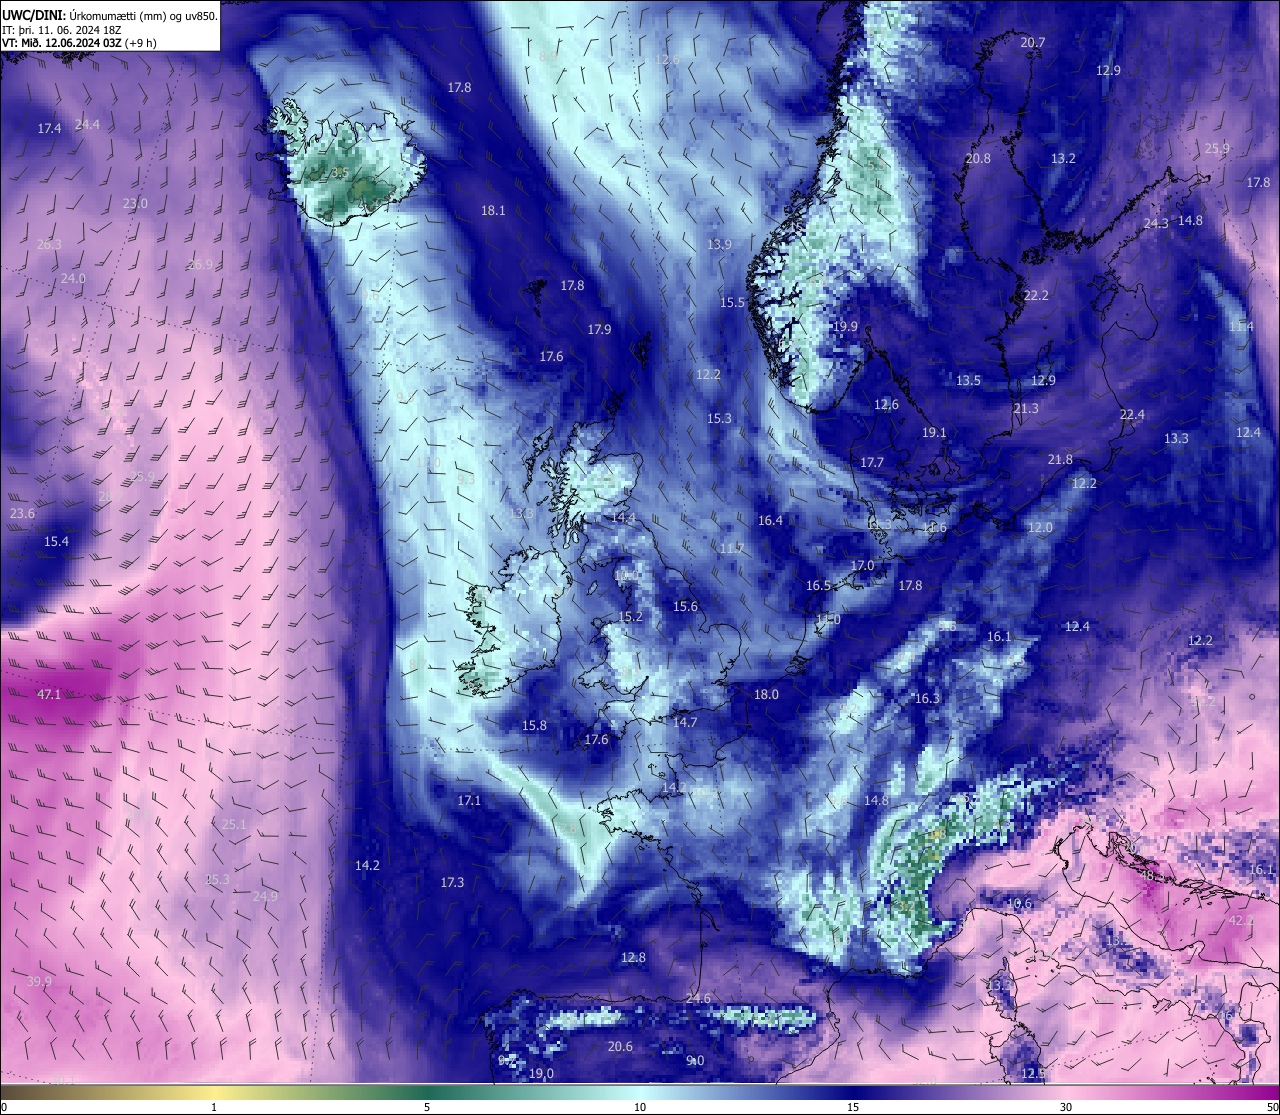Click the 24.6 value on the map
Screen dimensions: 1280x1115
pyautogui.click(x=698, y=998)
